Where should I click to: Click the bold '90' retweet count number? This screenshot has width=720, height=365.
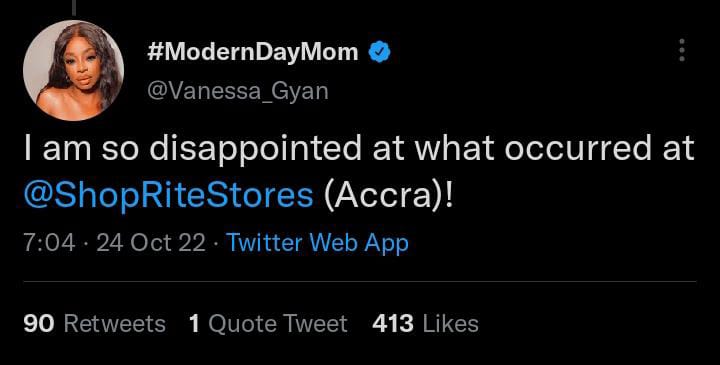(x=39, y=324)
